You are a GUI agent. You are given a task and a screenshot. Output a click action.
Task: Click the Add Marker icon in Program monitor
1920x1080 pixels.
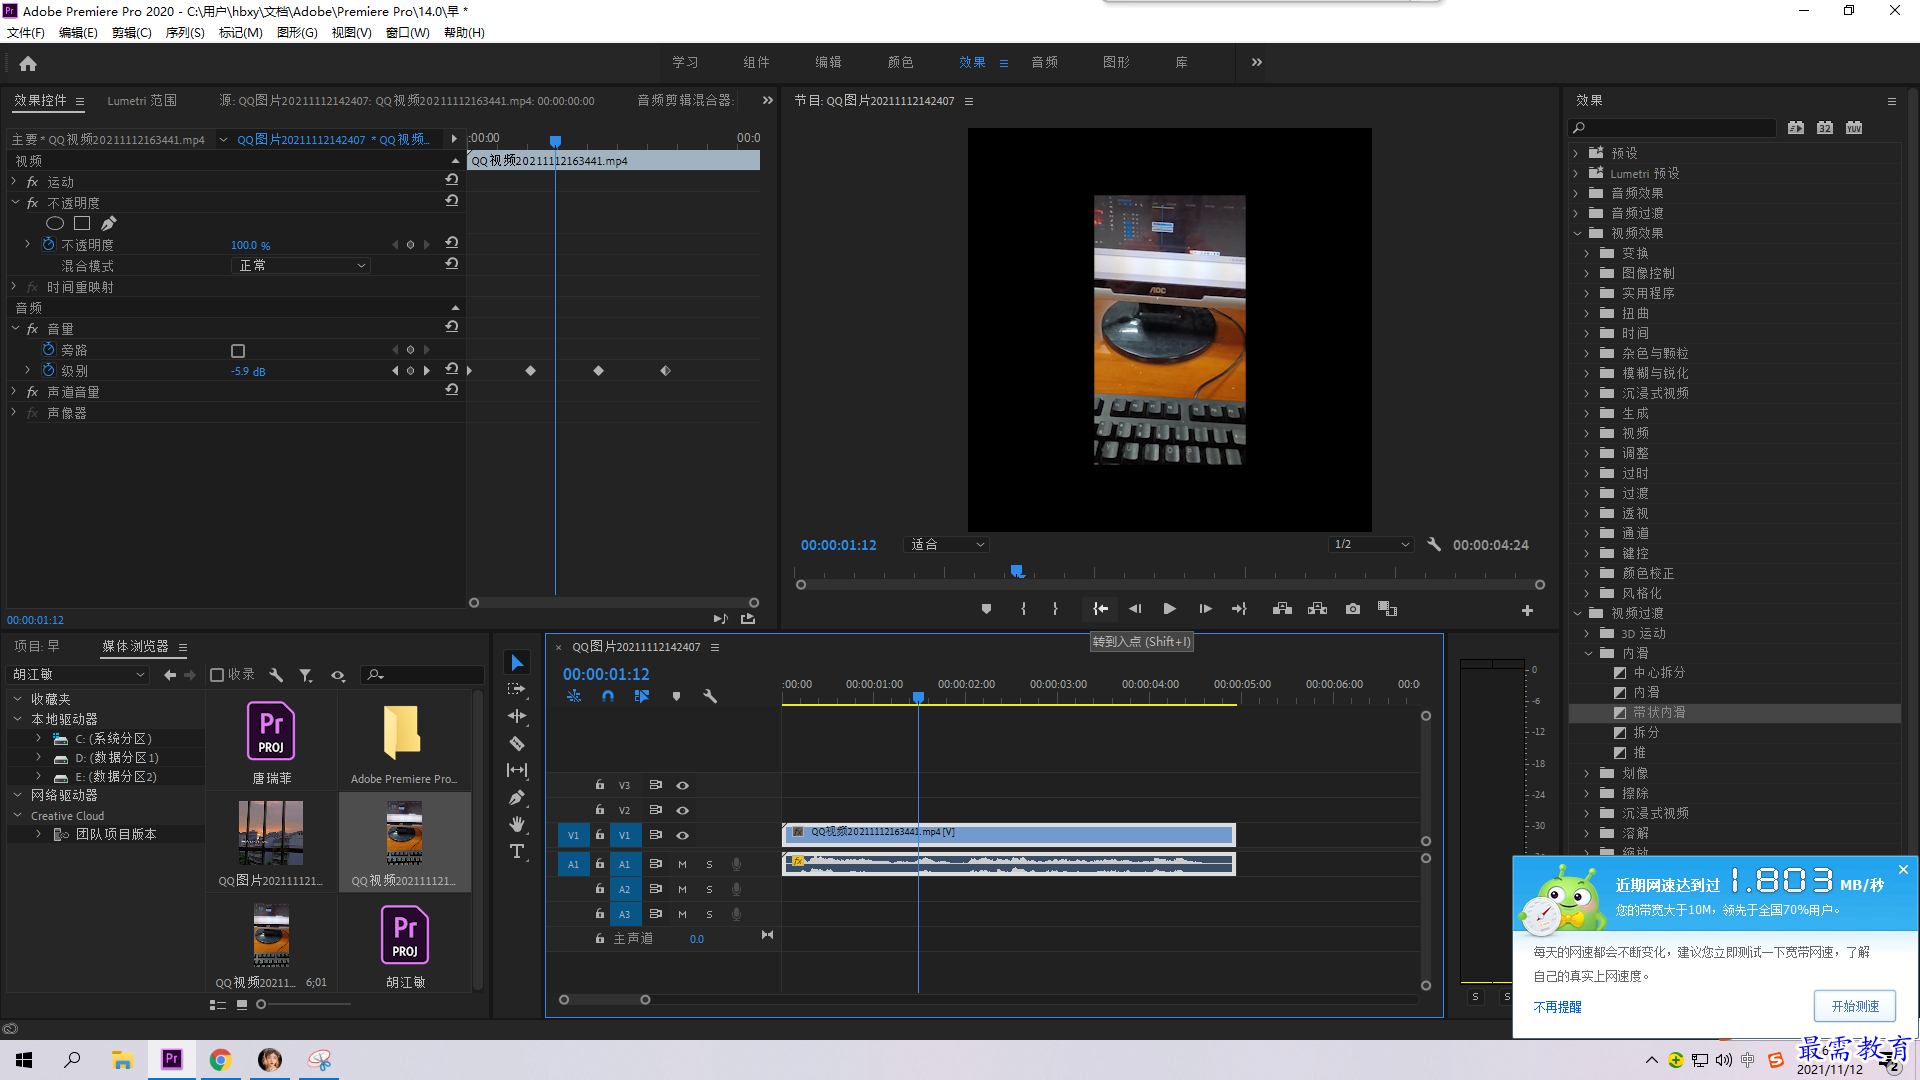coord(986,609)
